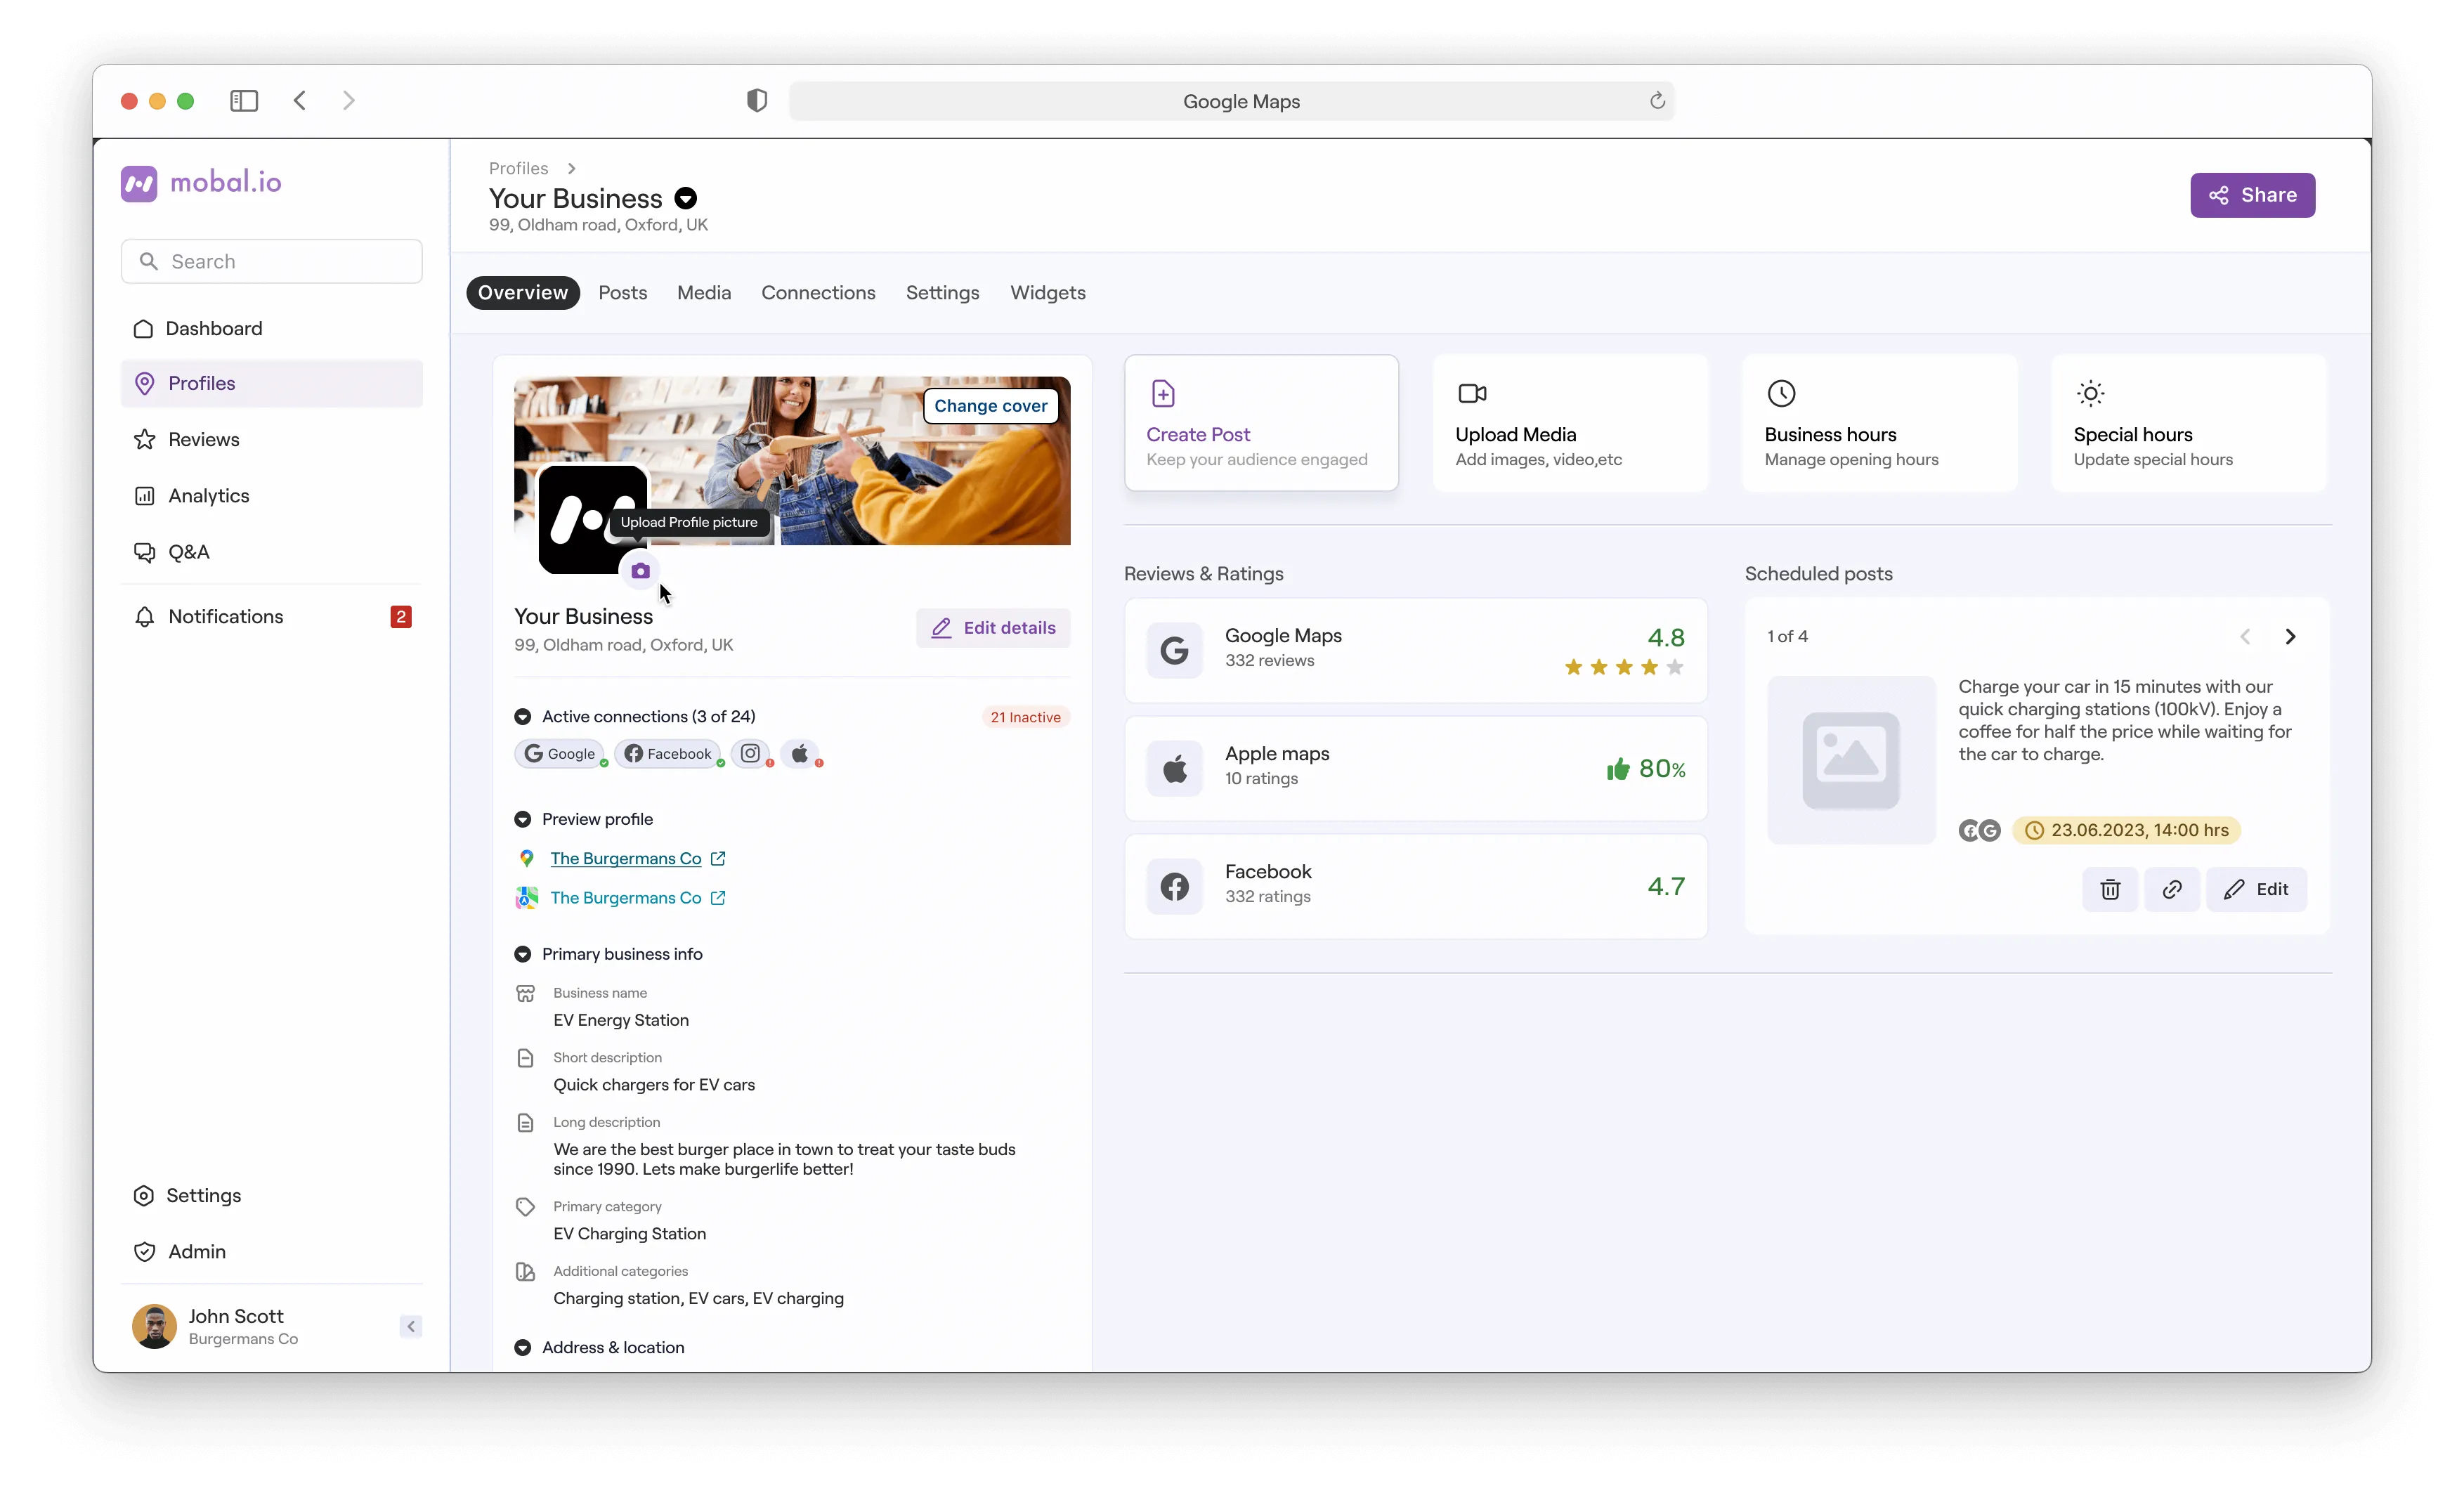Collapse the sidebar with the John Scott arrow
The width and height of the screenshot is (2464, 1493).
[410, 1326]
